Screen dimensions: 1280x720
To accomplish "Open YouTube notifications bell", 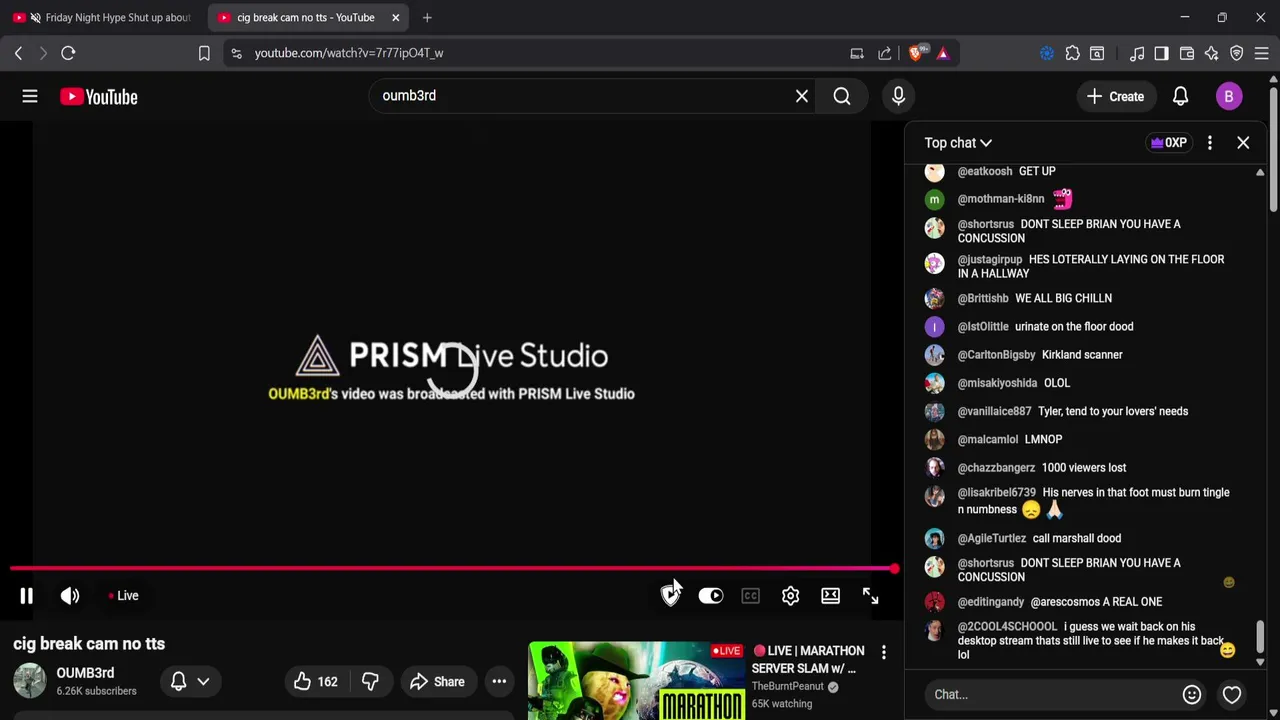I will coord(1181,96).
